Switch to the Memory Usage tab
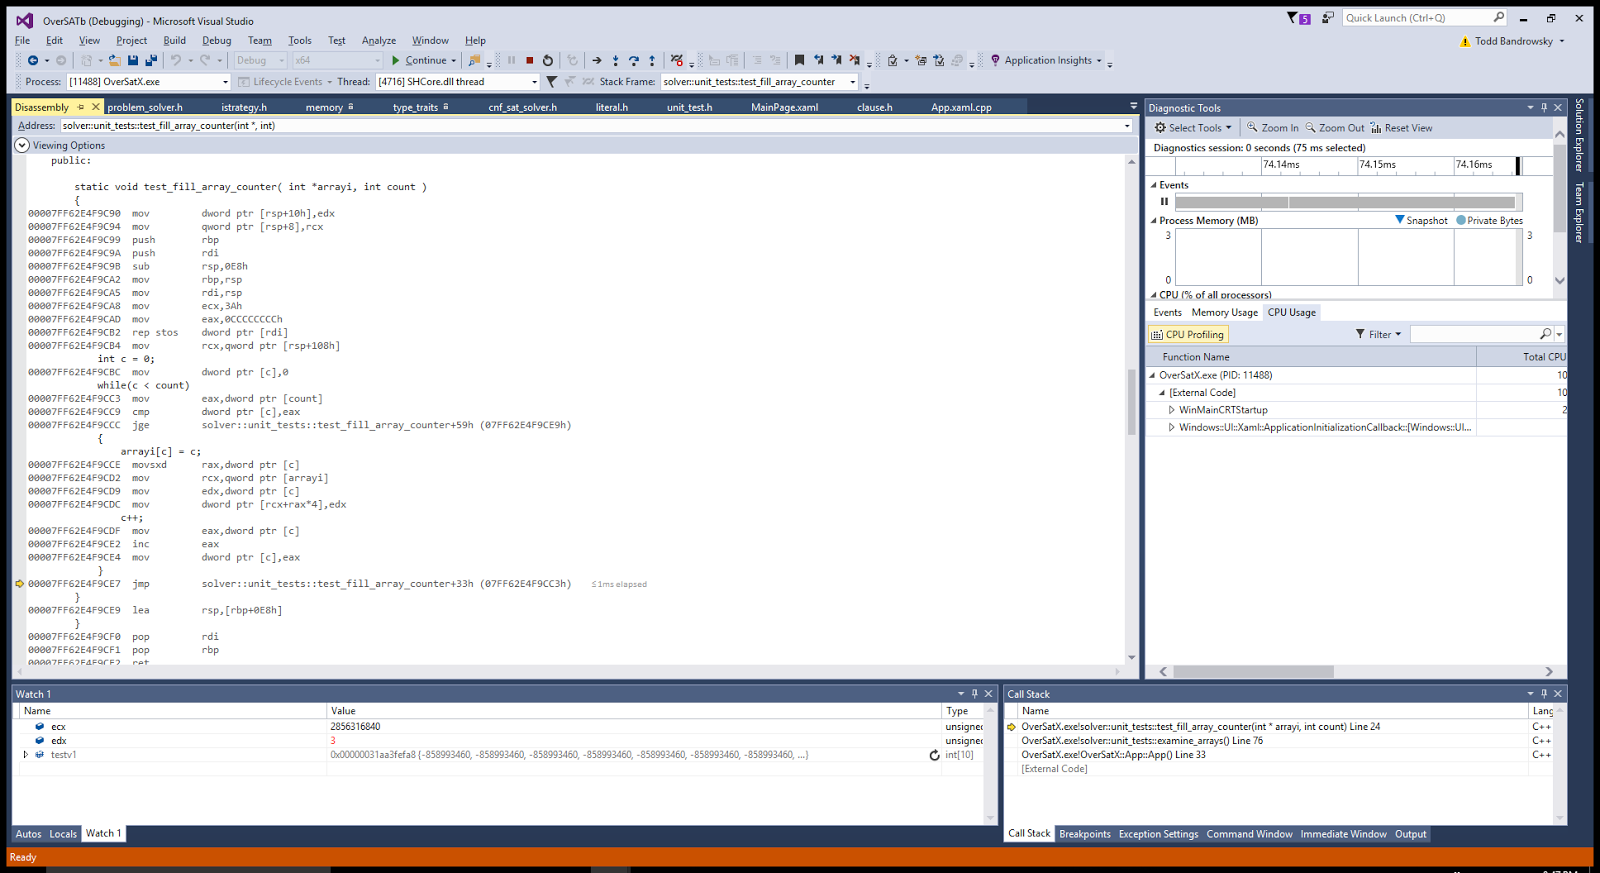1600x873 pixels. click(x=1225, y=312)
